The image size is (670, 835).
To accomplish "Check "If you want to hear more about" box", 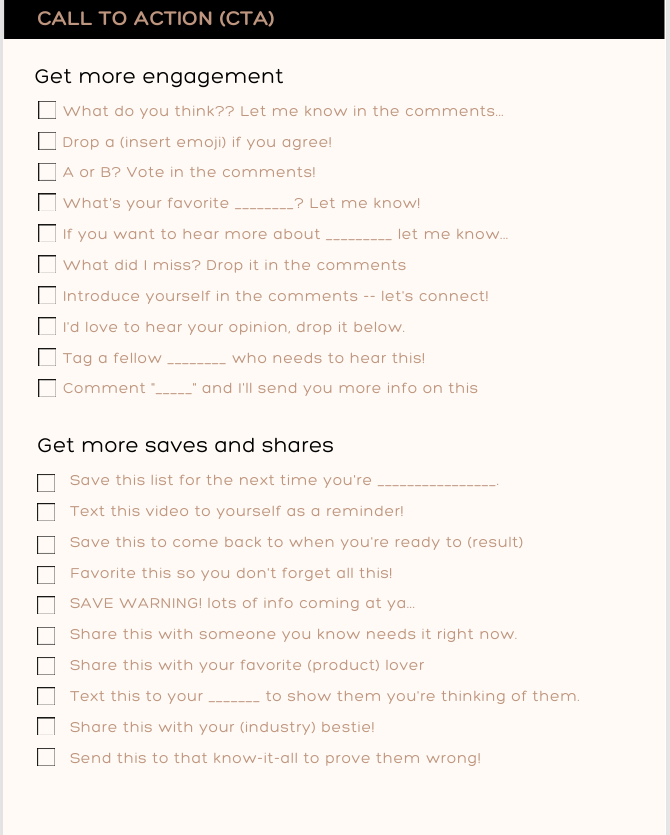I will click(47, 233).
